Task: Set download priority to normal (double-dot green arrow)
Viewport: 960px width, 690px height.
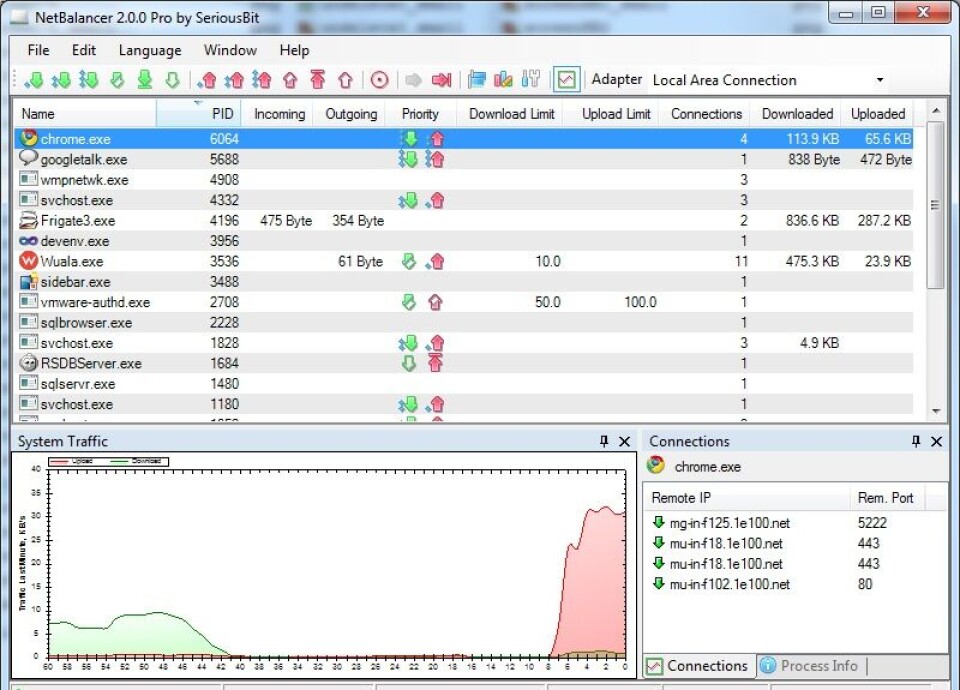Action: (x=61, y=80)
